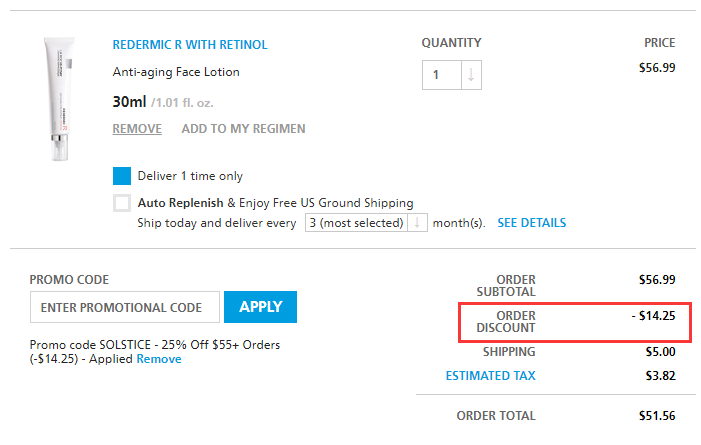
Task: Click the Anti-aging Face Lotion description
Action: tap(176, 72)
